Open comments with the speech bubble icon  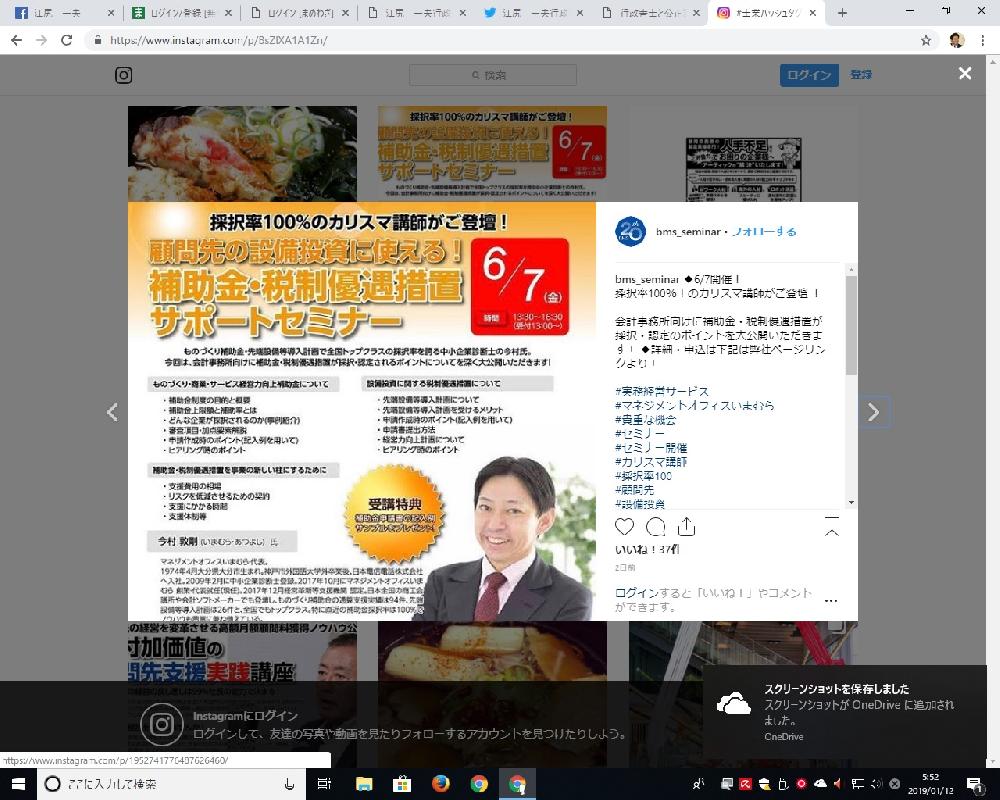[655, 527]
